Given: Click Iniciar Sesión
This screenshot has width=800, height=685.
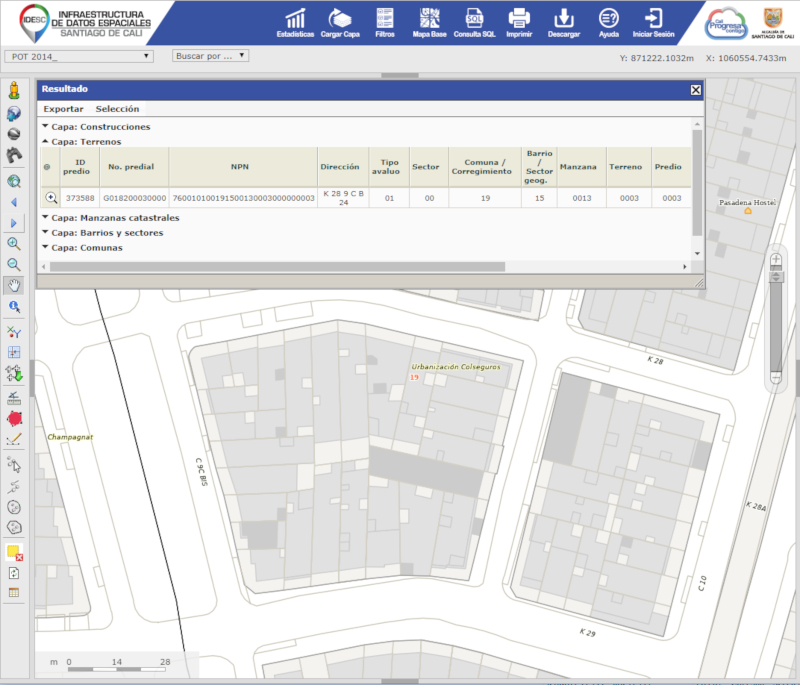Looking at the screenshot, I should [x=651, y=22].
